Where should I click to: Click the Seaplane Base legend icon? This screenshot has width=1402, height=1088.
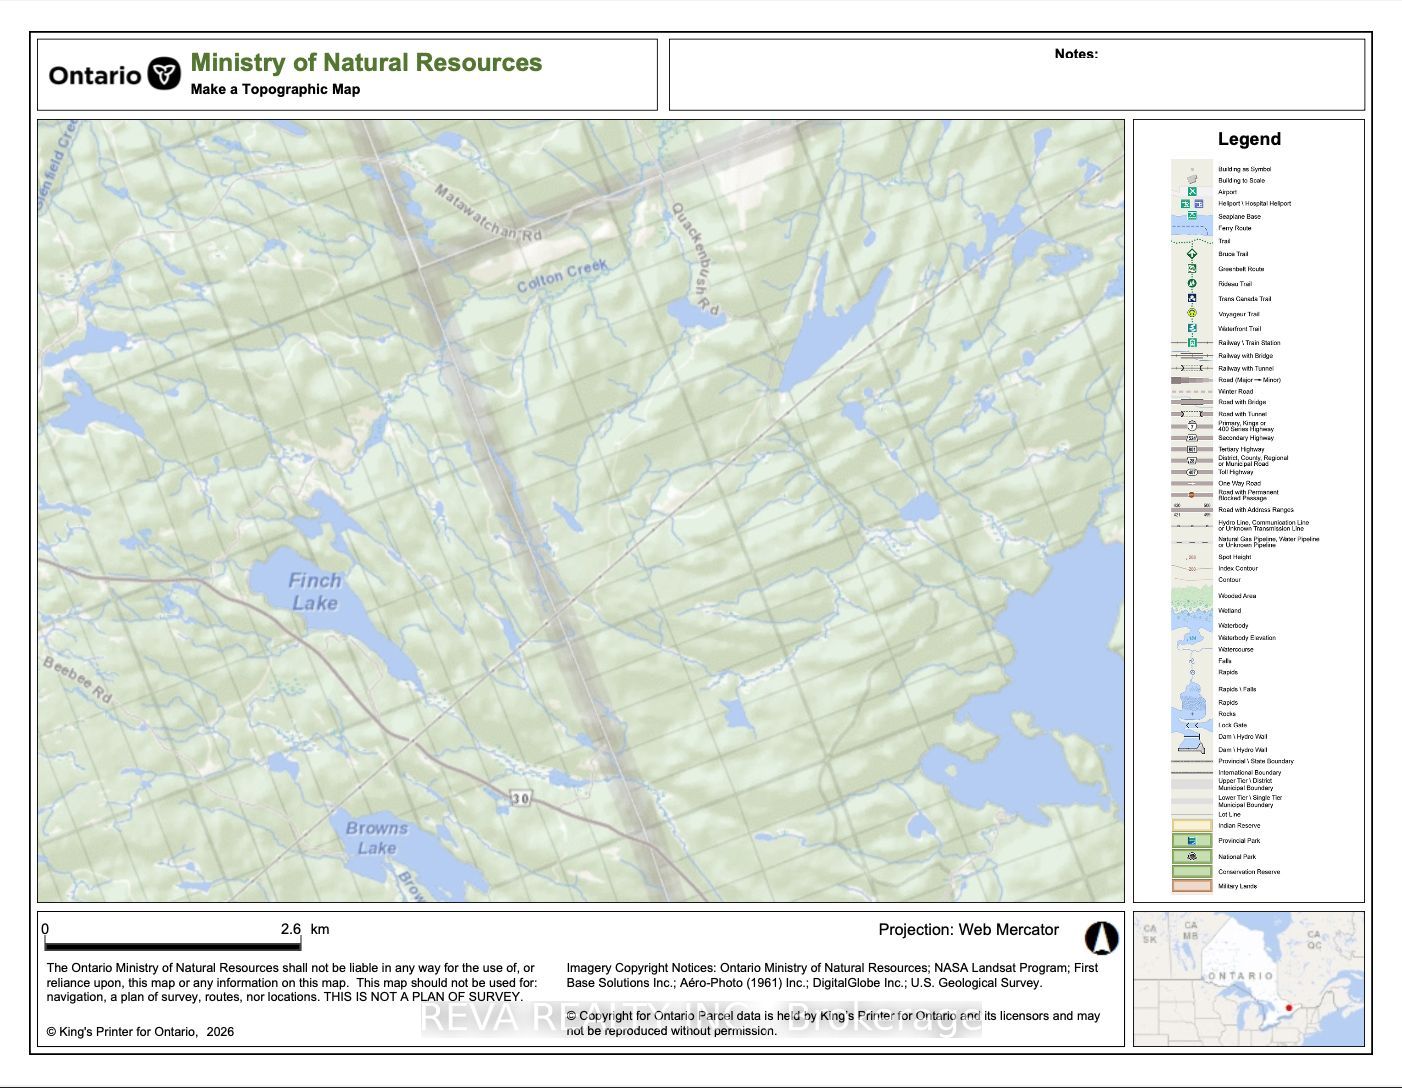(1192, 216)
